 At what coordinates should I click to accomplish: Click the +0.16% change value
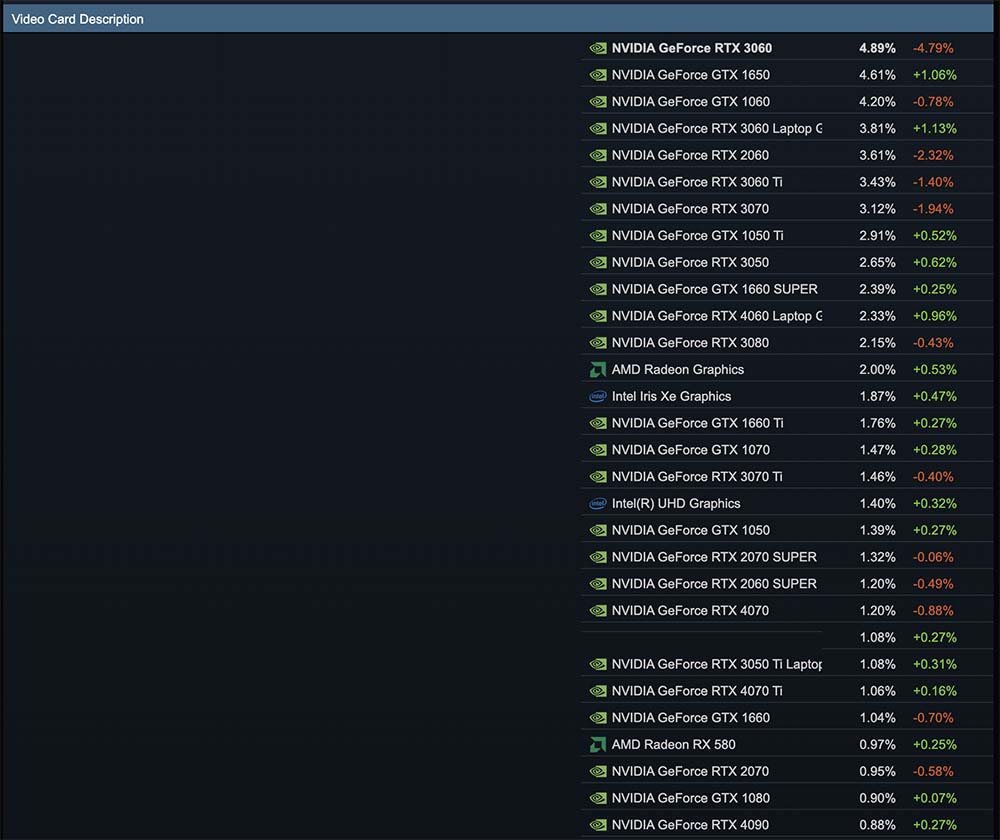(x=934, y=691)
